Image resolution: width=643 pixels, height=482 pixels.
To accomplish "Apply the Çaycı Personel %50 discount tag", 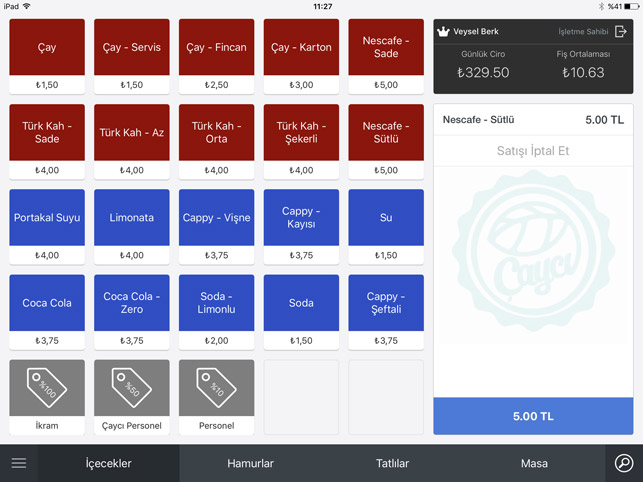I will [x=132, y=388].
